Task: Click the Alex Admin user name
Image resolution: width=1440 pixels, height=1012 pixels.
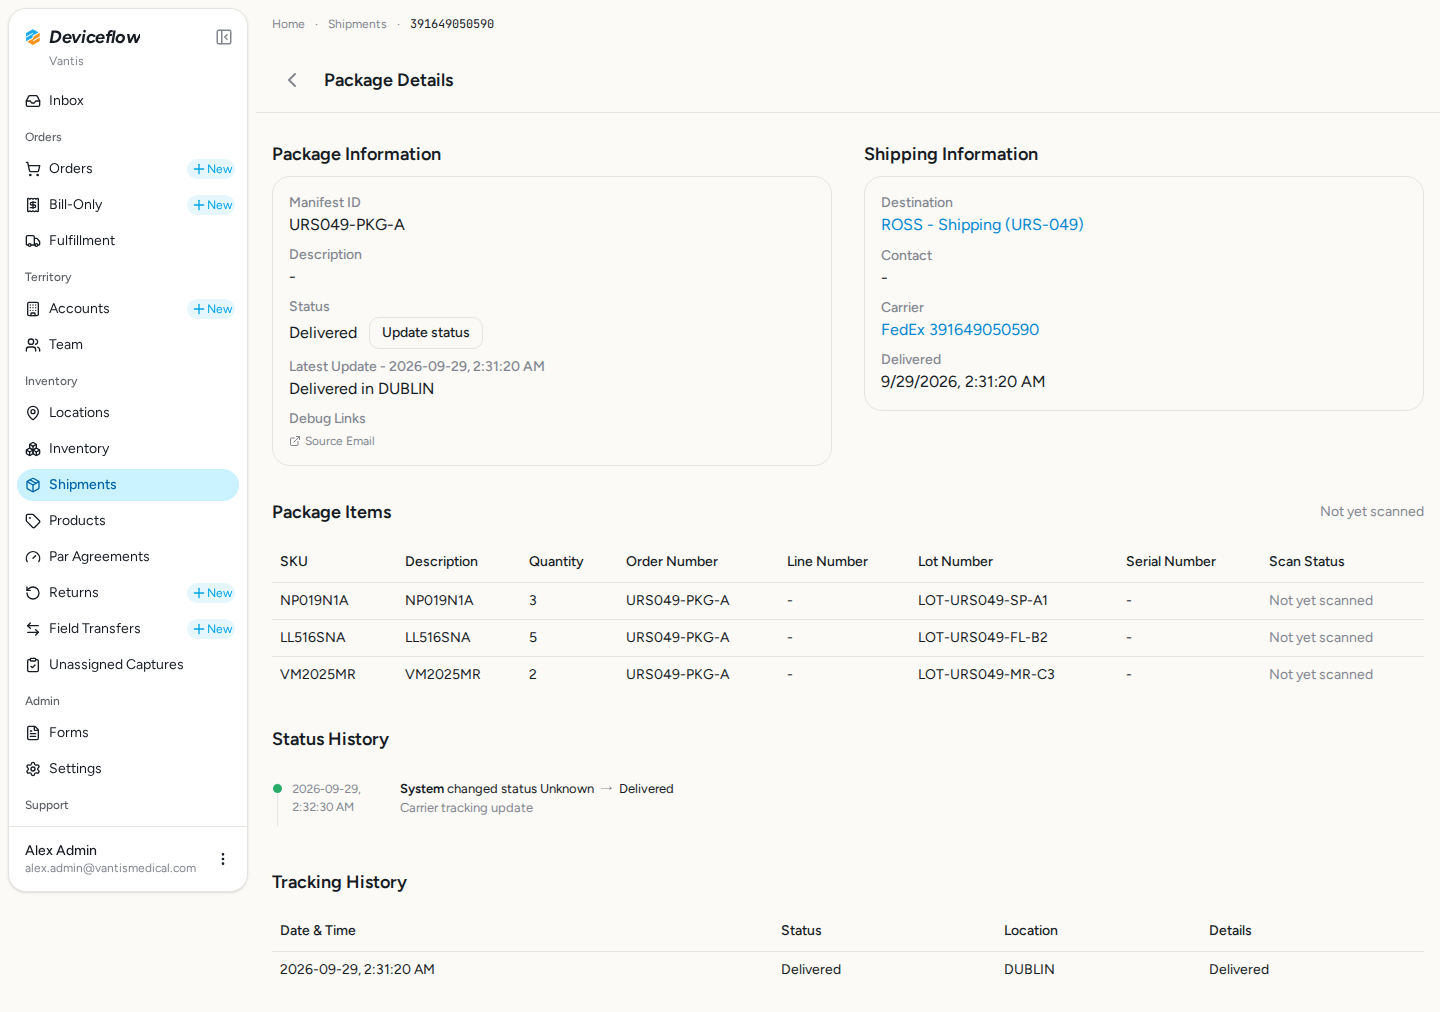Action: 61,851
